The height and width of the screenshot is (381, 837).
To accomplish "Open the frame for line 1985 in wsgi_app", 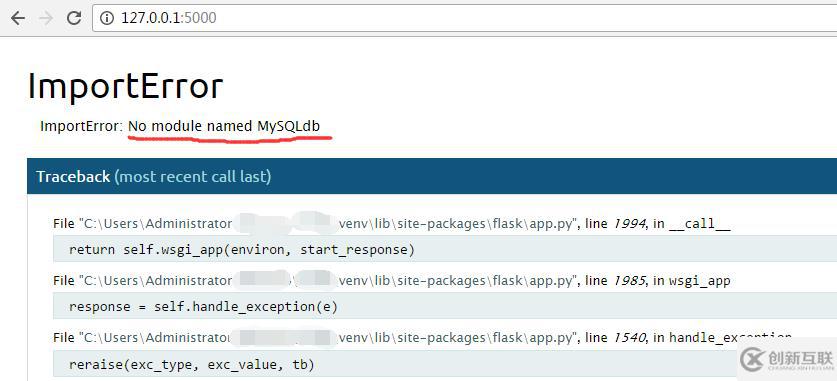I will (x=392, y=281).
